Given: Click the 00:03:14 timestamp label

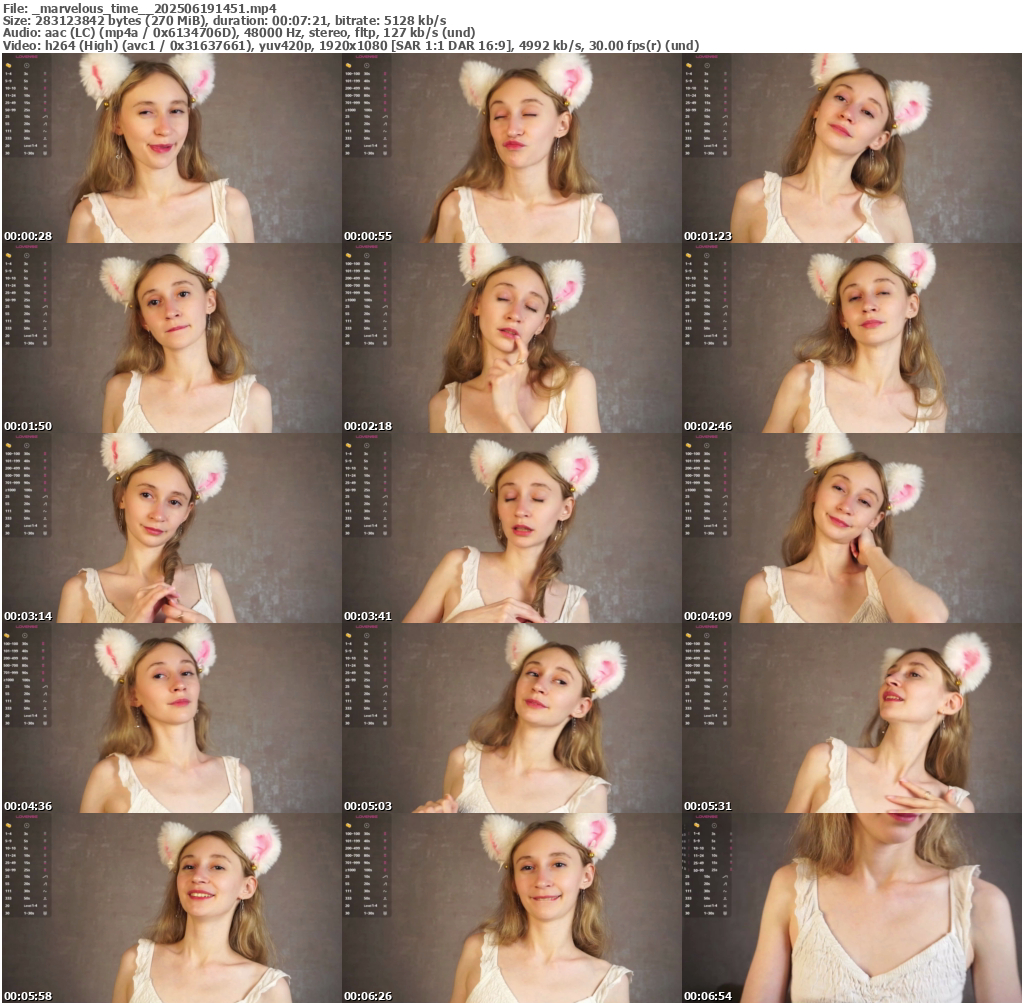Looking at the screenshot, I should [28, 616].
